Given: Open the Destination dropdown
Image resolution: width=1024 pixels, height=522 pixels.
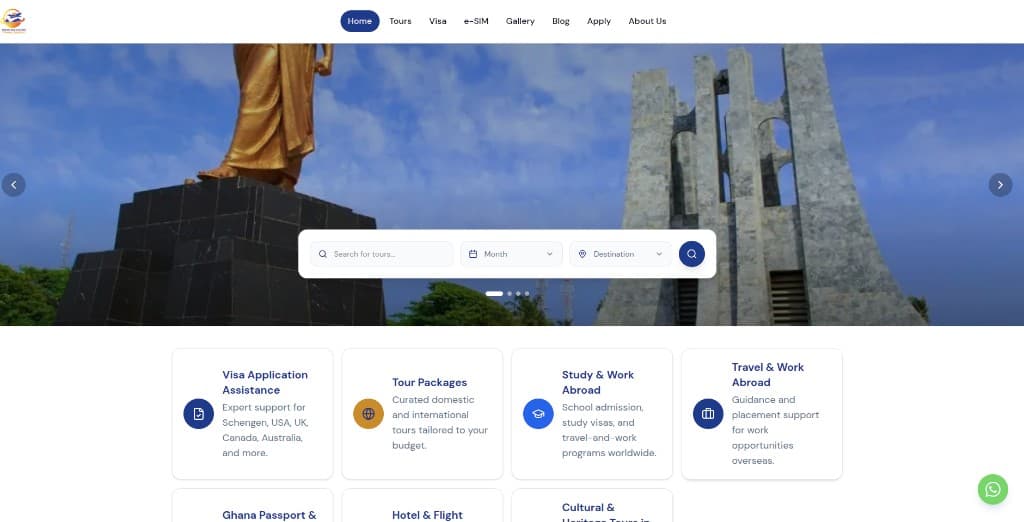Looking at the screenshot, I should click(620, 254).
